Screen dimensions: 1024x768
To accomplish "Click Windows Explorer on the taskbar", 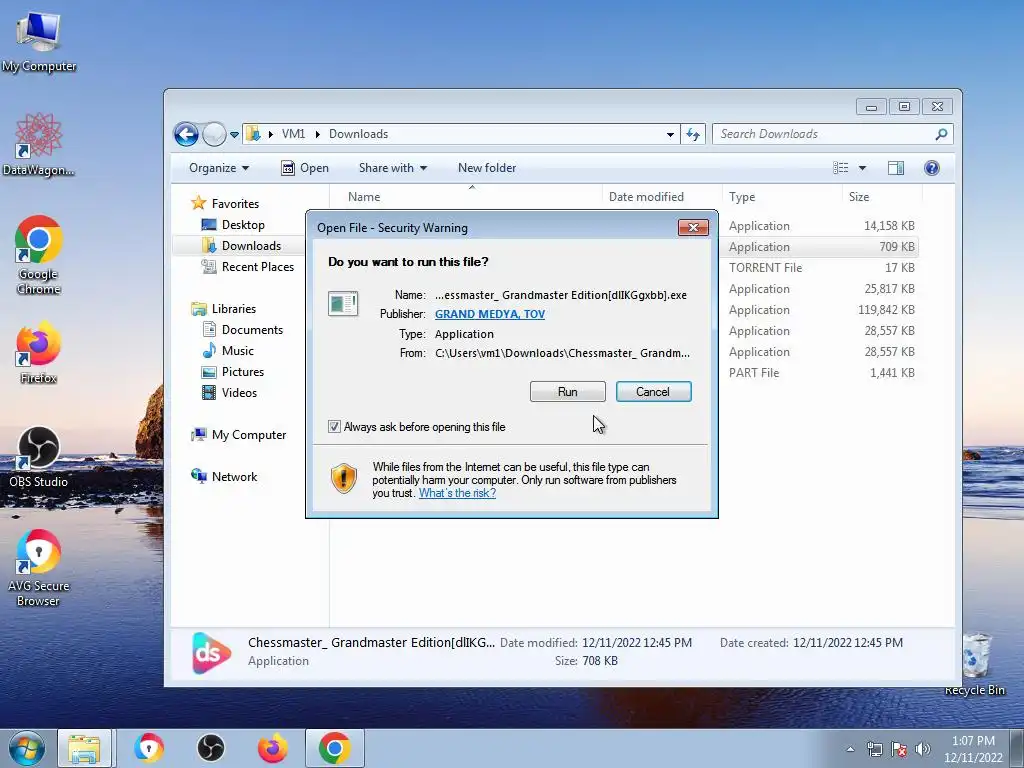I will pos(84,748).
